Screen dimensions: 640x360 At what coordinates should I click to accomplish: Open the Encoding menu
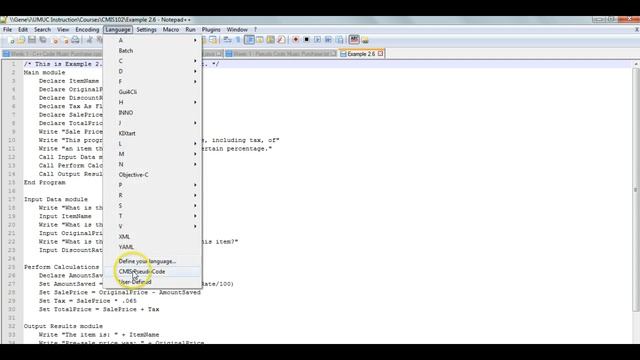tap(87, 29)
